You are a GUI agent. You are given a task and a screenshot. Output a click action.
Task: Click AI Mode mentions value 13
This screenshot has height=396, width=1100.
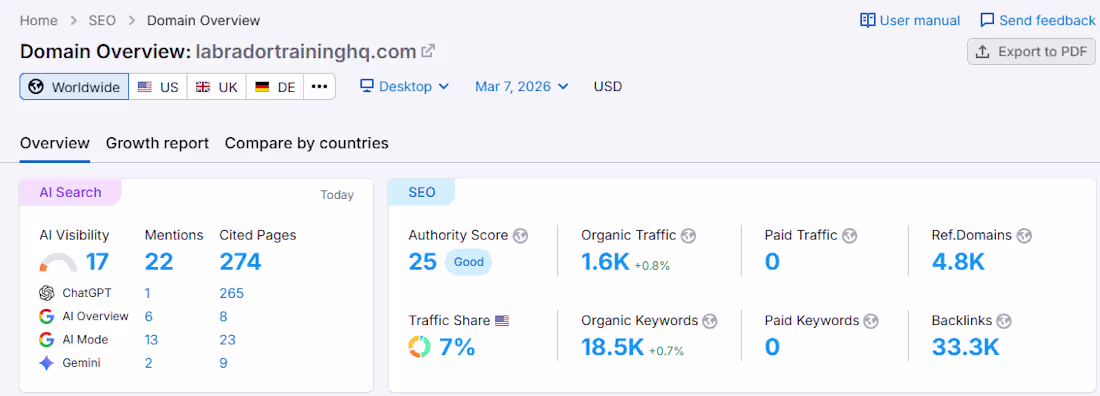click(151, 340)
